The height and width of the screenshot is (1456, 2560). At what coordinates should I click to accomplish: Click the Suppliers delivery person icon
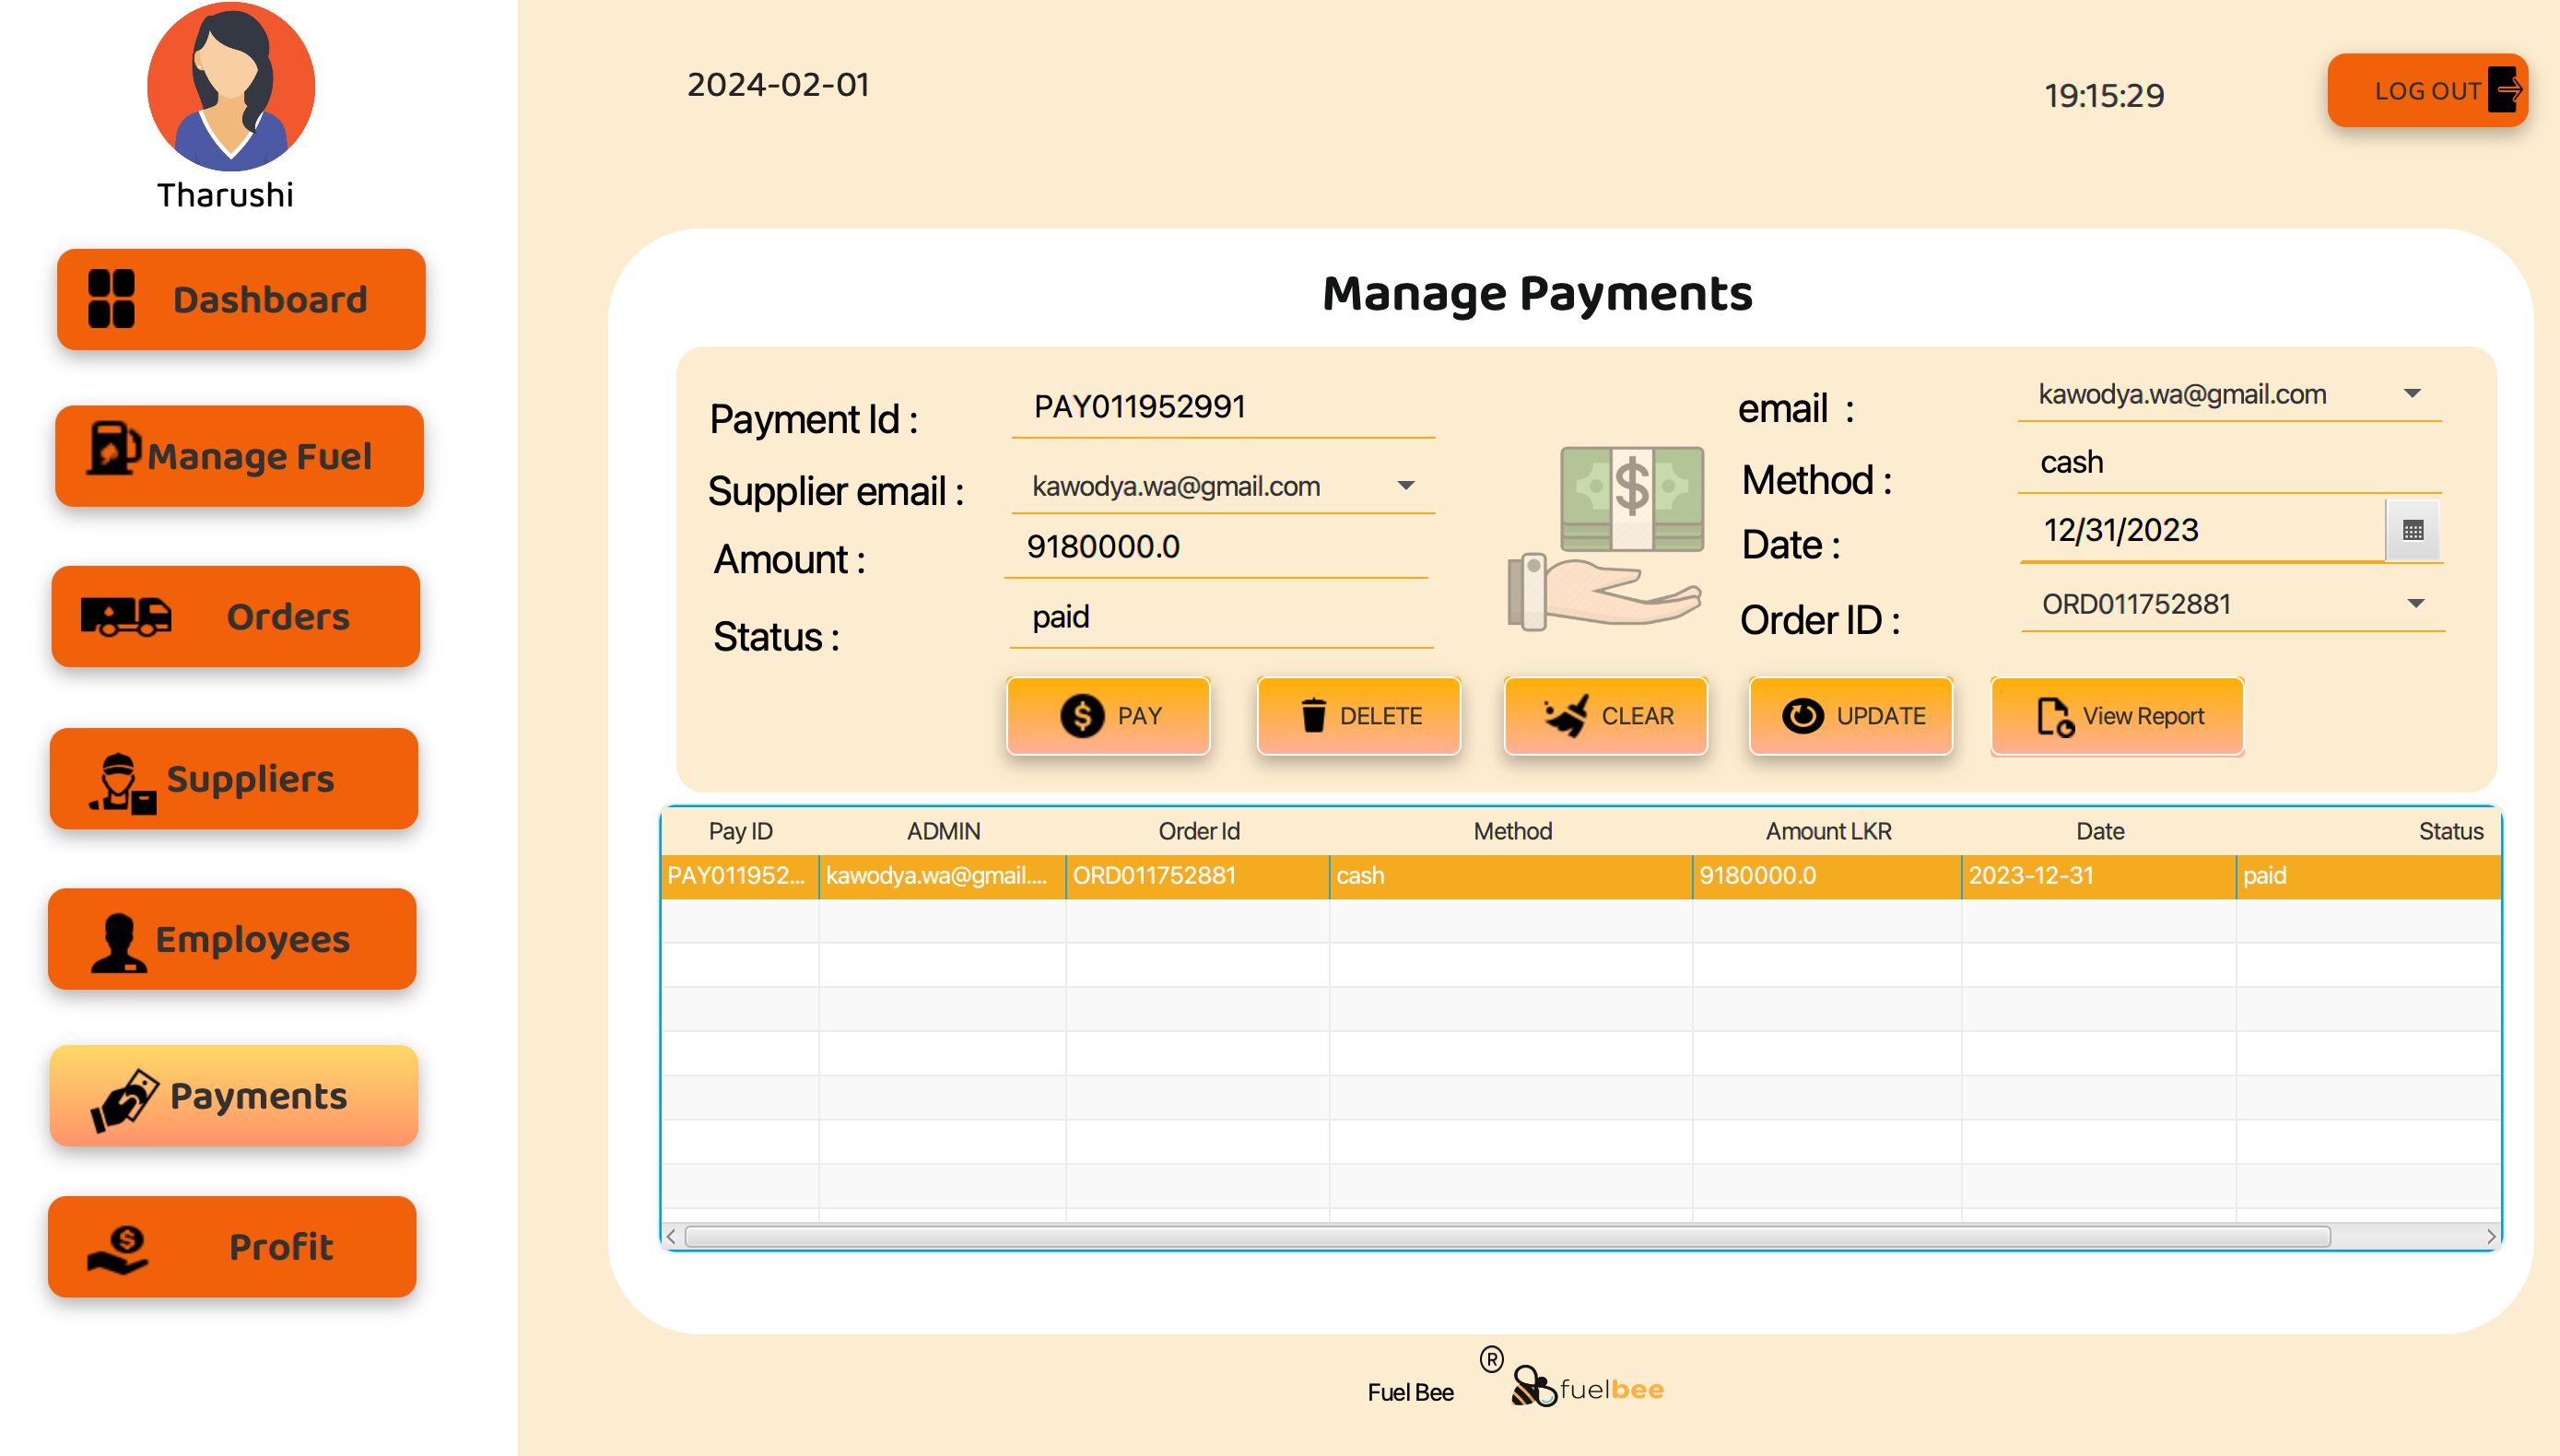(x=123, y=783)
